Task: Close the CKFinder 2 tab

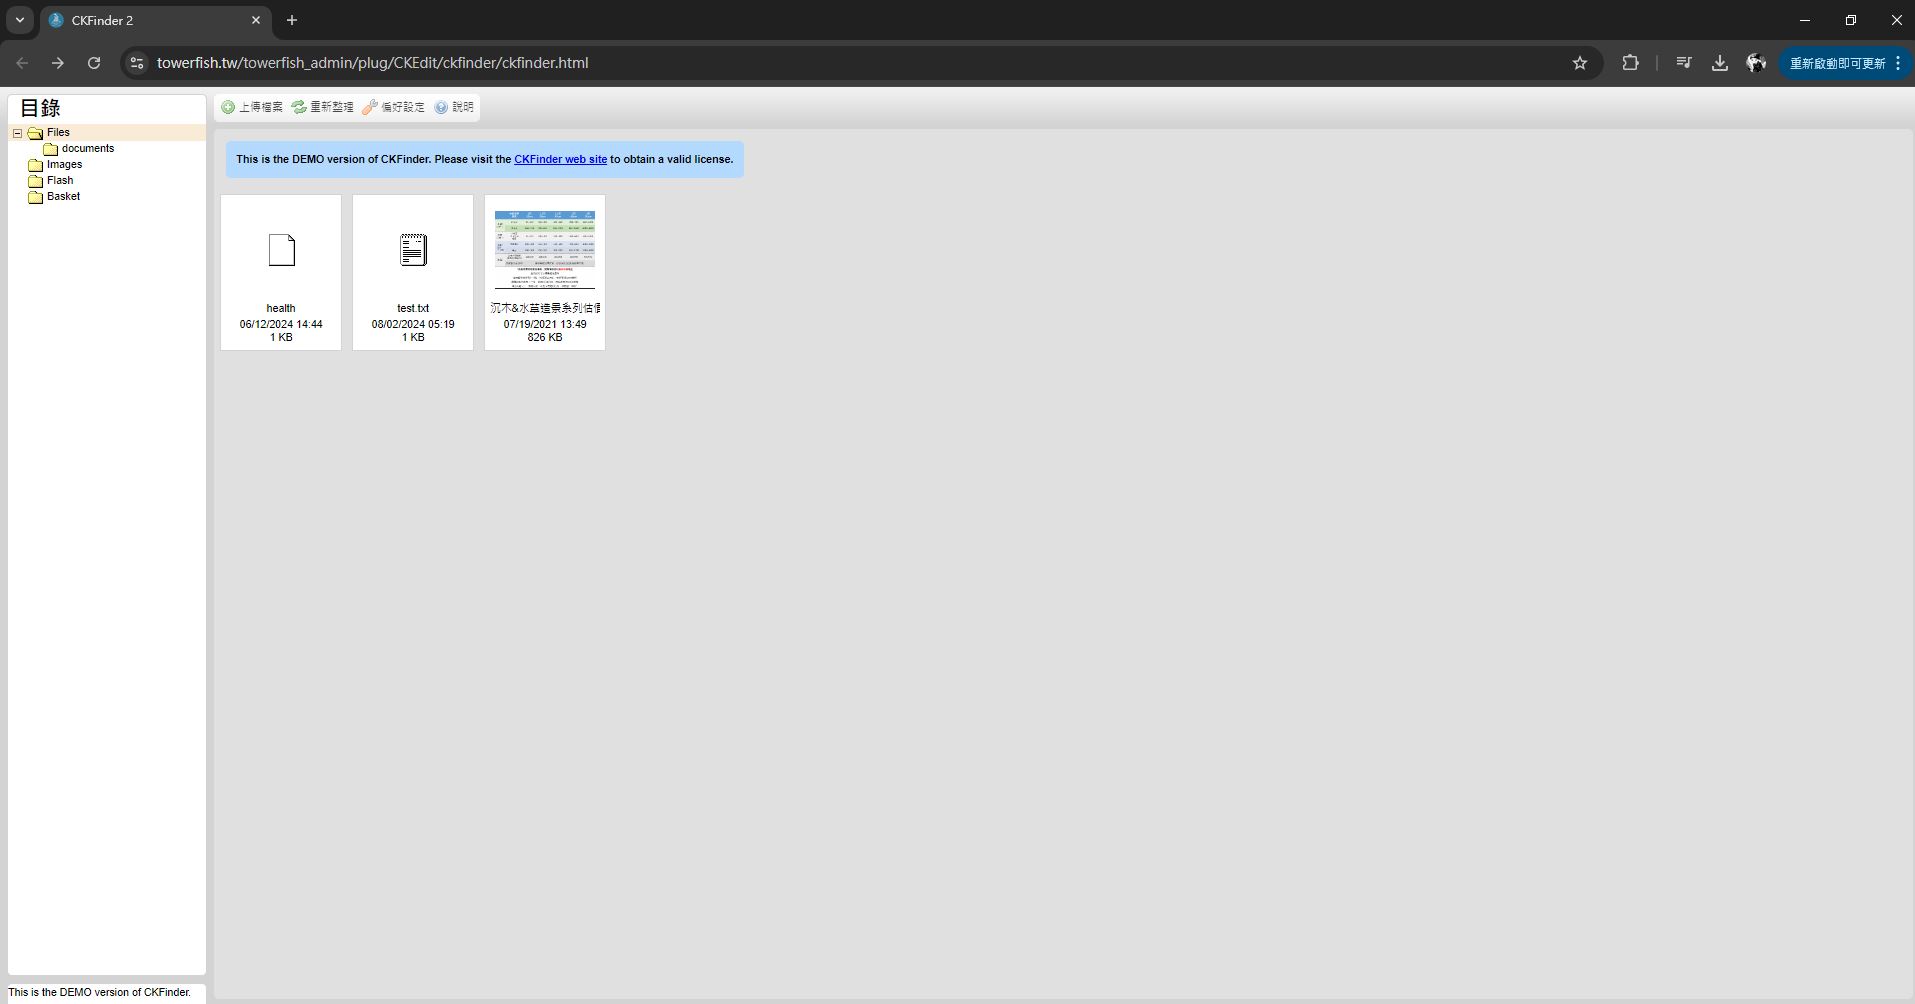Action: pyautogui.click(x=256, y=20)
